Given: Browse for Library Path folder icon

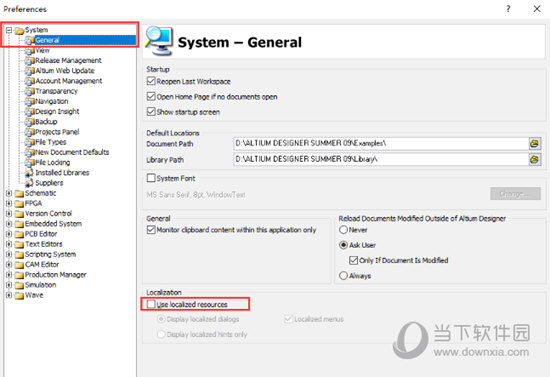Looking at the screenshot, I should tap(534, 160).
